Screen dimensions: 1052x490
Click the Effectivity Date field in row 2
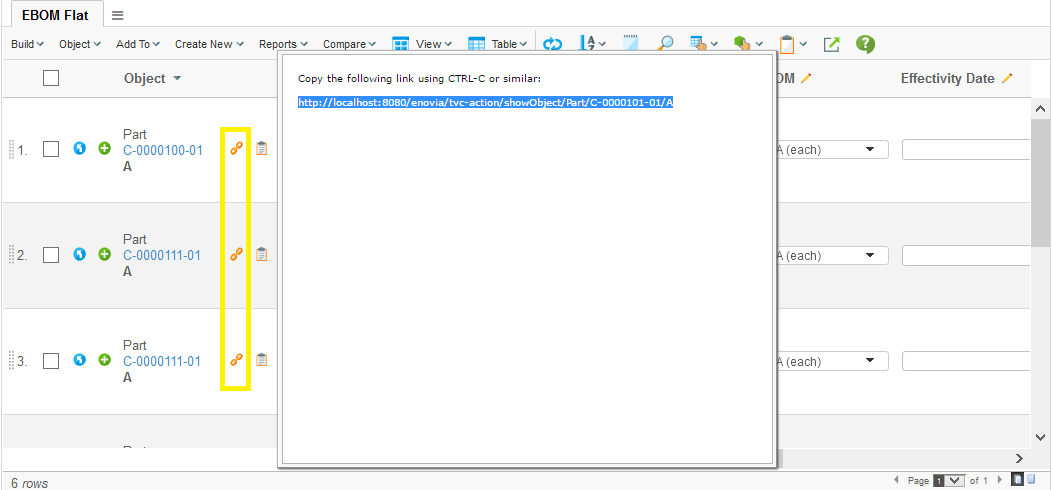click(x=966, y=256)
